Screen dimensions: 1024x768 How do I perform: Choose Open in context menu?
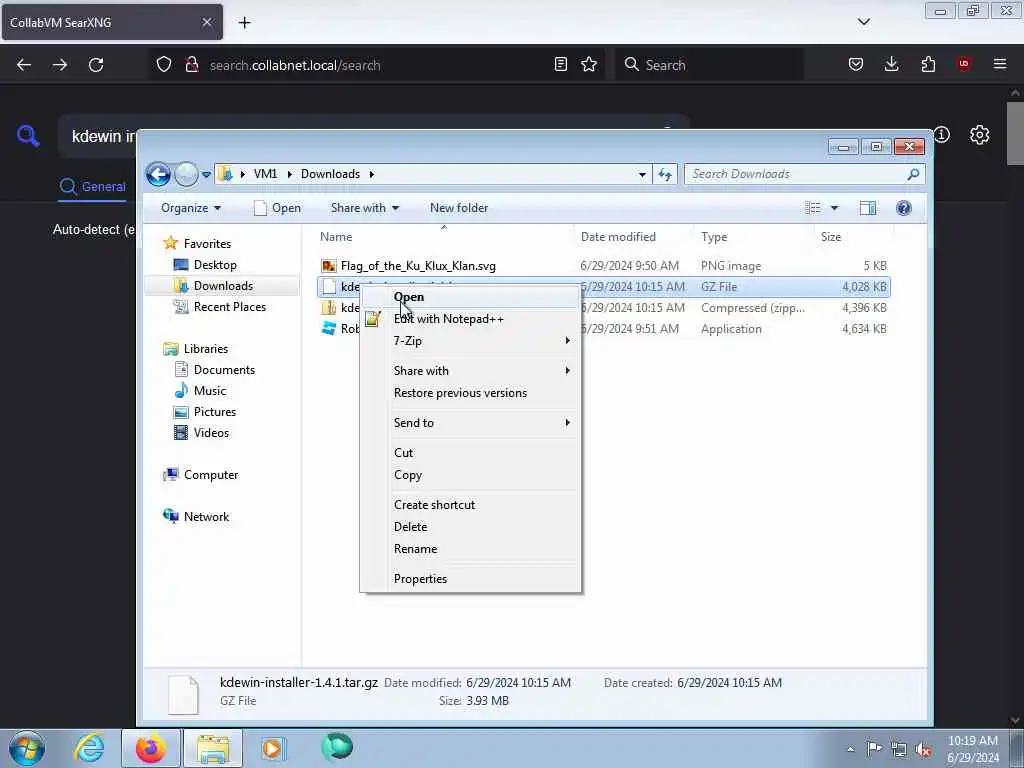[x=470, y=296]
